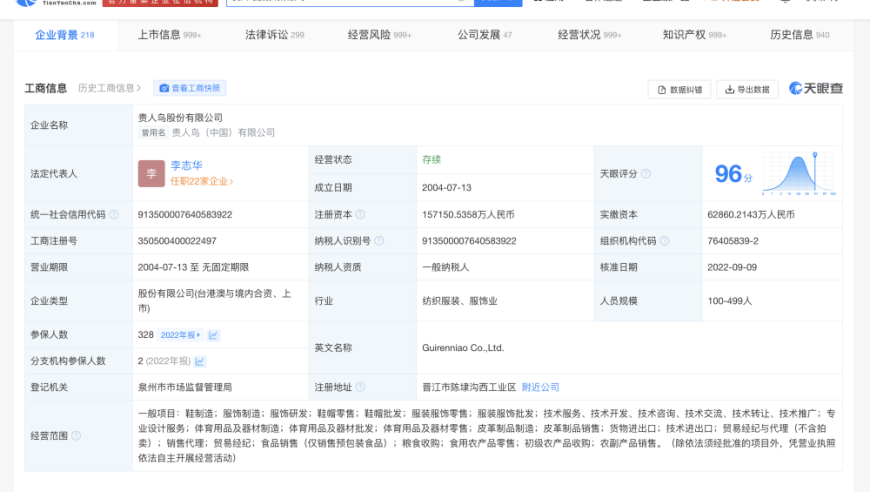870x492 pixels.
Task: Click registration number 350500400022497
Action: click(x=177, y=241)
